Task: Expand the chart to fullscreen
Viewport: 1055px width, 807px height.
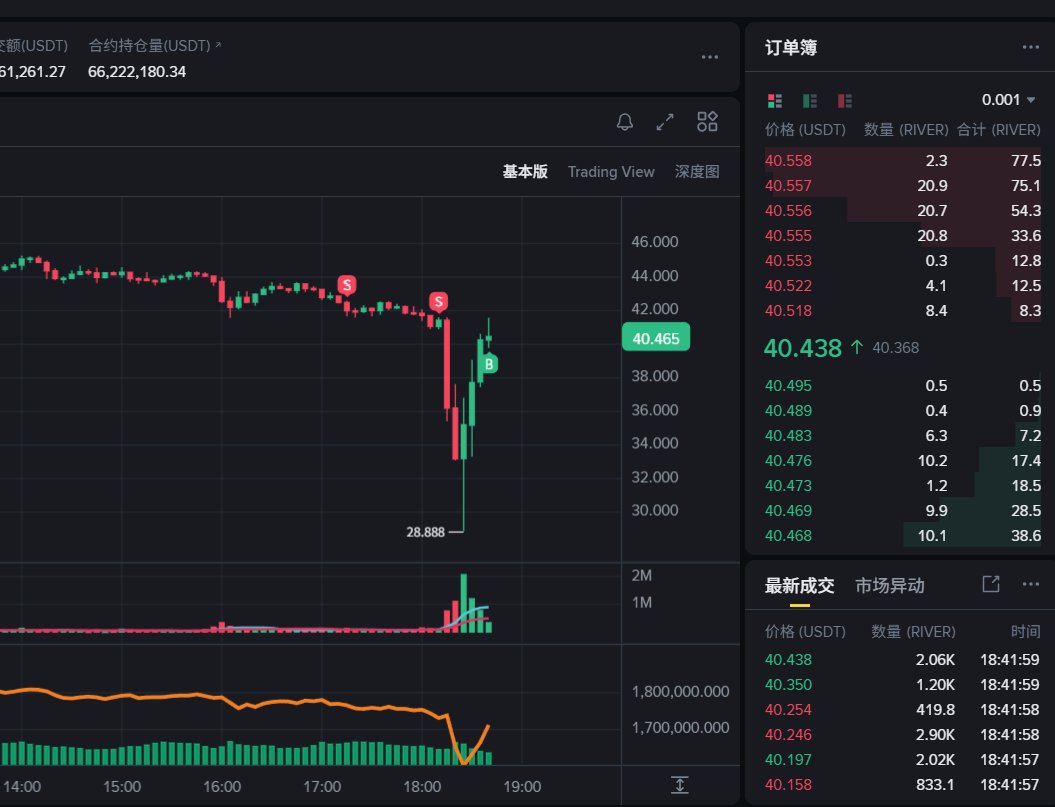Action: [x=665, y=122]
